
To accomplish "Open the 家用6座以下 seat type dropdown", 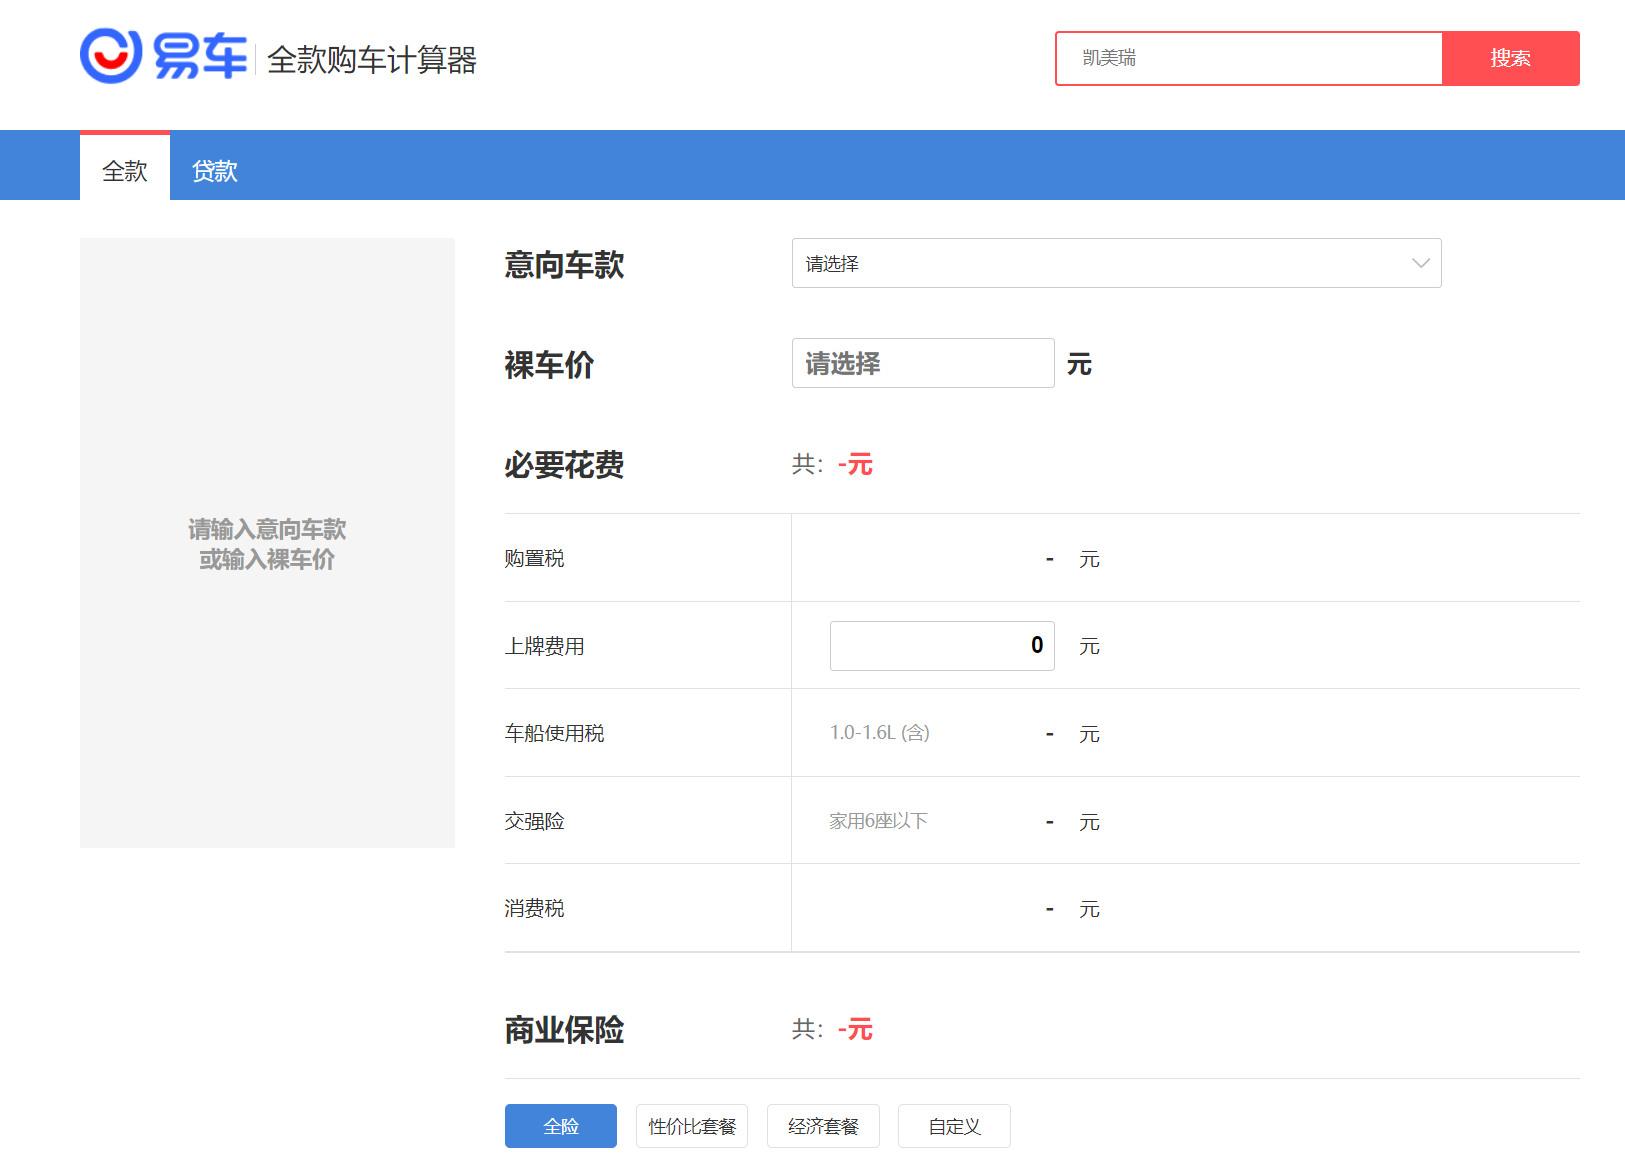I will (x=878, y=821).
